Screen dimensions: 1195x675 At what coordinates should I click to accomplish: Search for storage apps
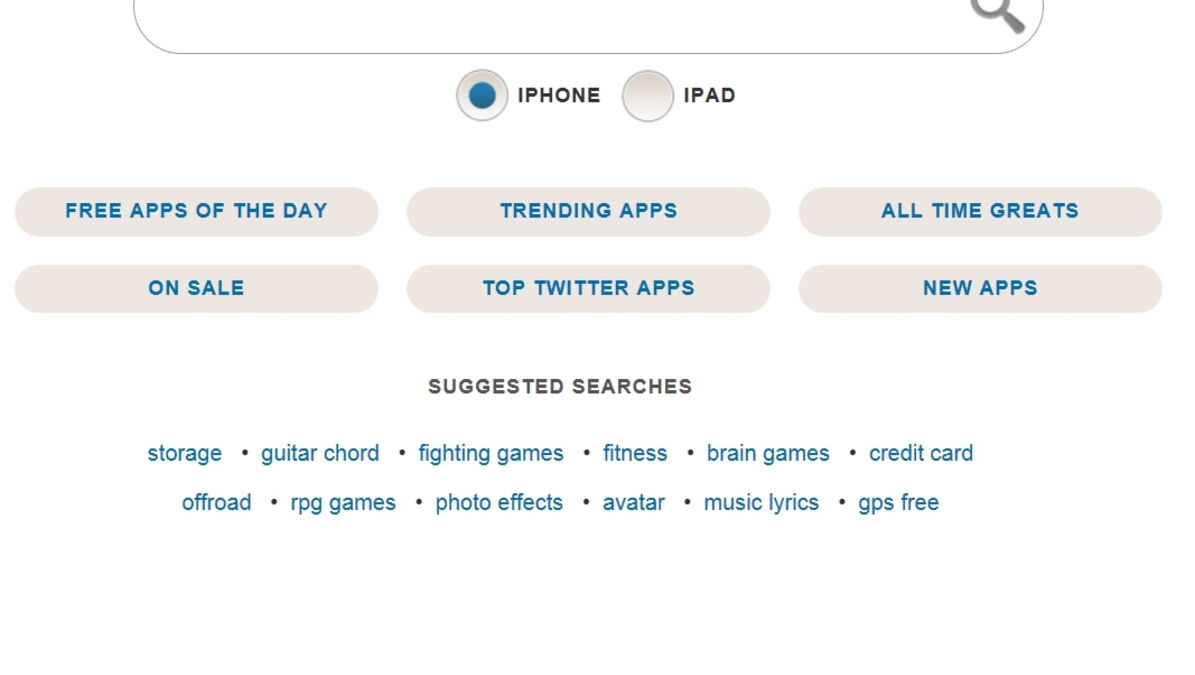[184, 453]
